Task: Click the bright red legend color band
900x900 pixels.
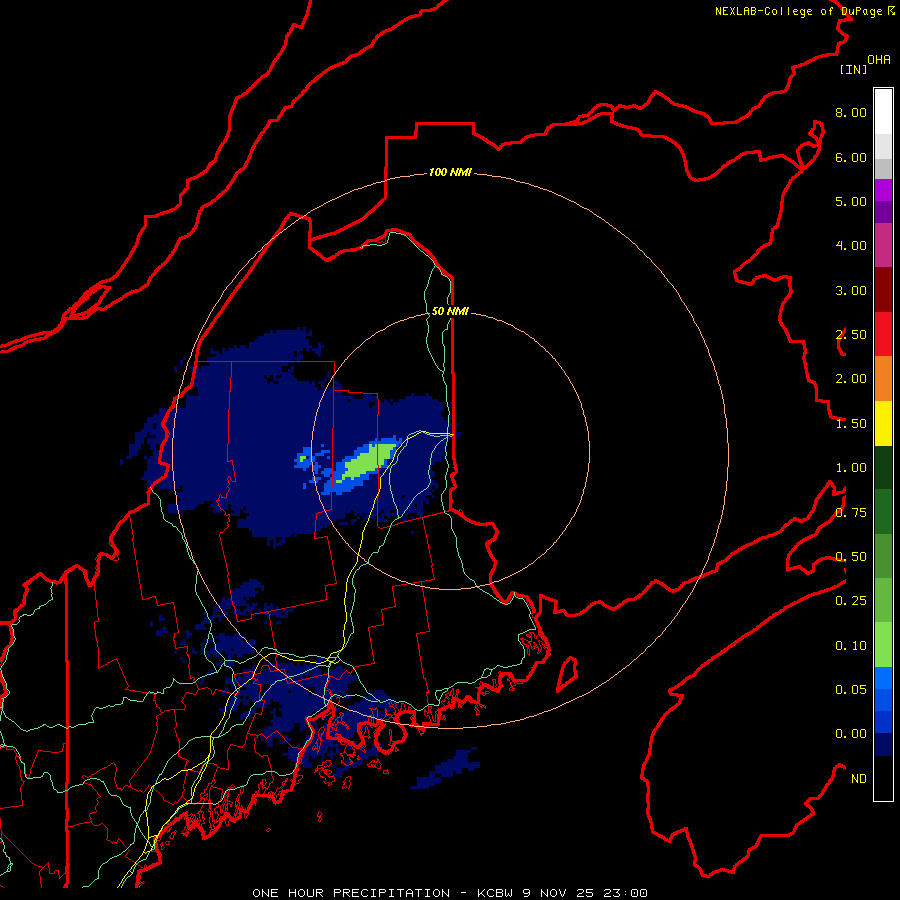Action: coord(883,334)
